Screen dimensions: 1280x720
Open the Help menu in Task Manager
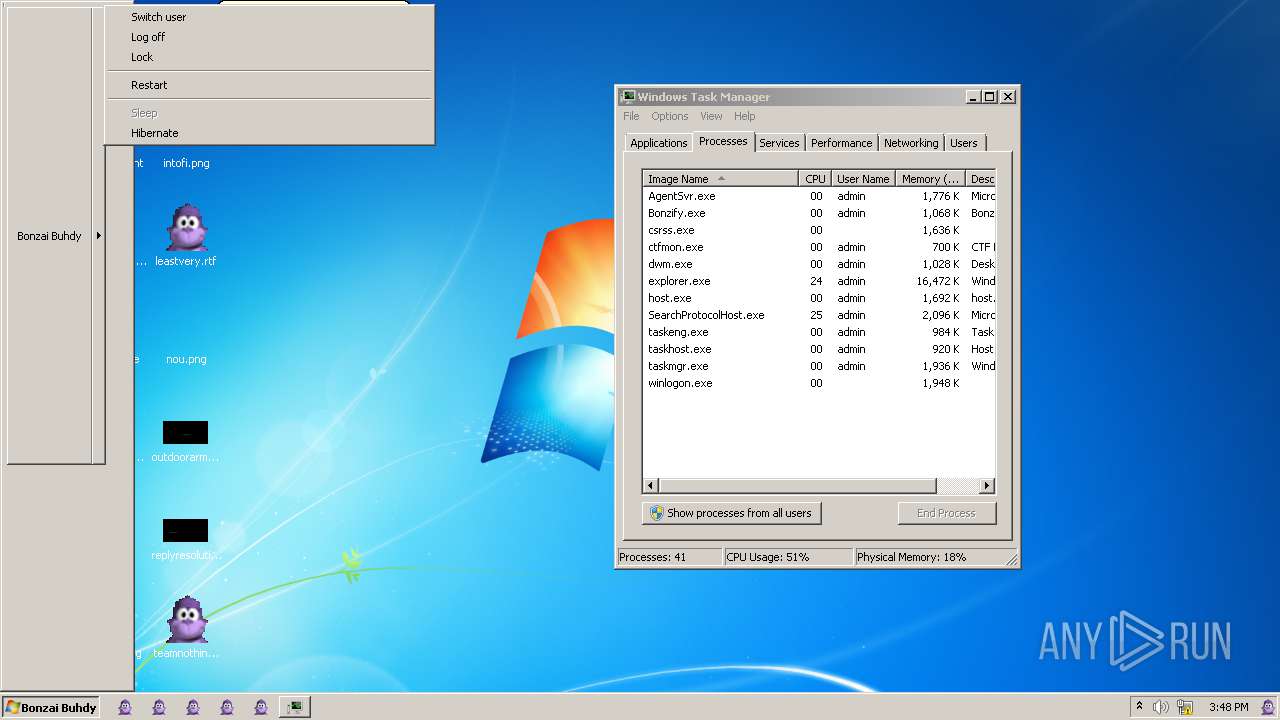[x=745, y=116]
